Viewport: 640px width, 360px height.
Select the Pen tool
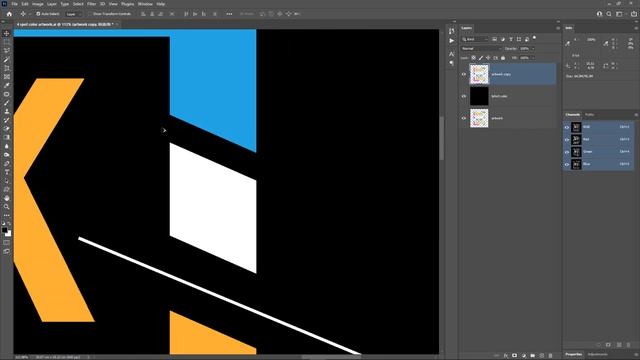(7, 163)
